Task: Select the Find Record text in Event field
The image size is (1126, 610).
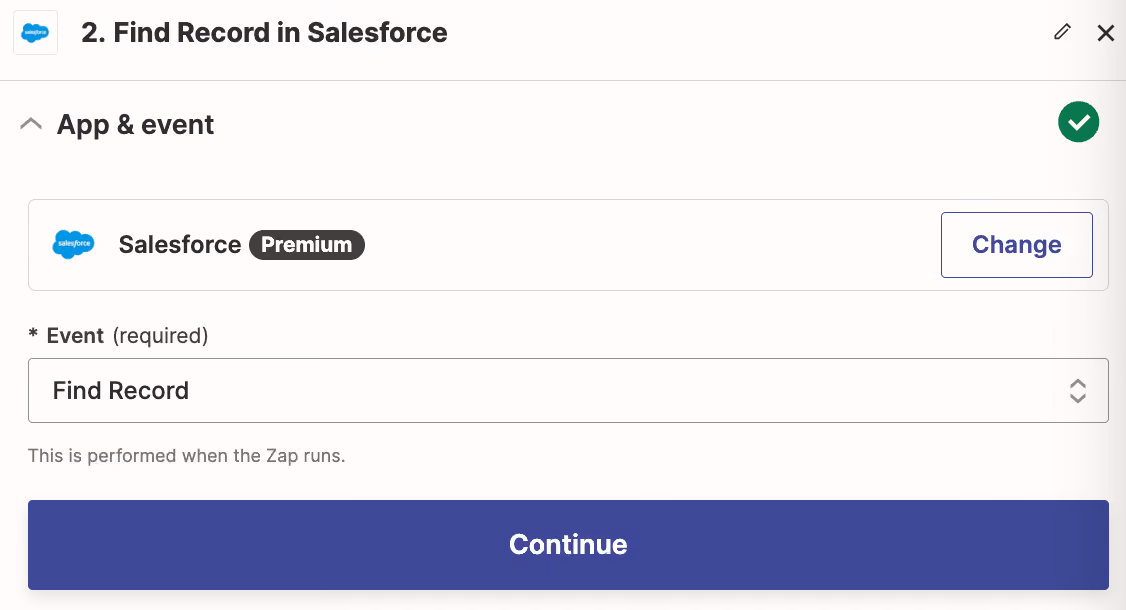Action: tap(121, 391)
